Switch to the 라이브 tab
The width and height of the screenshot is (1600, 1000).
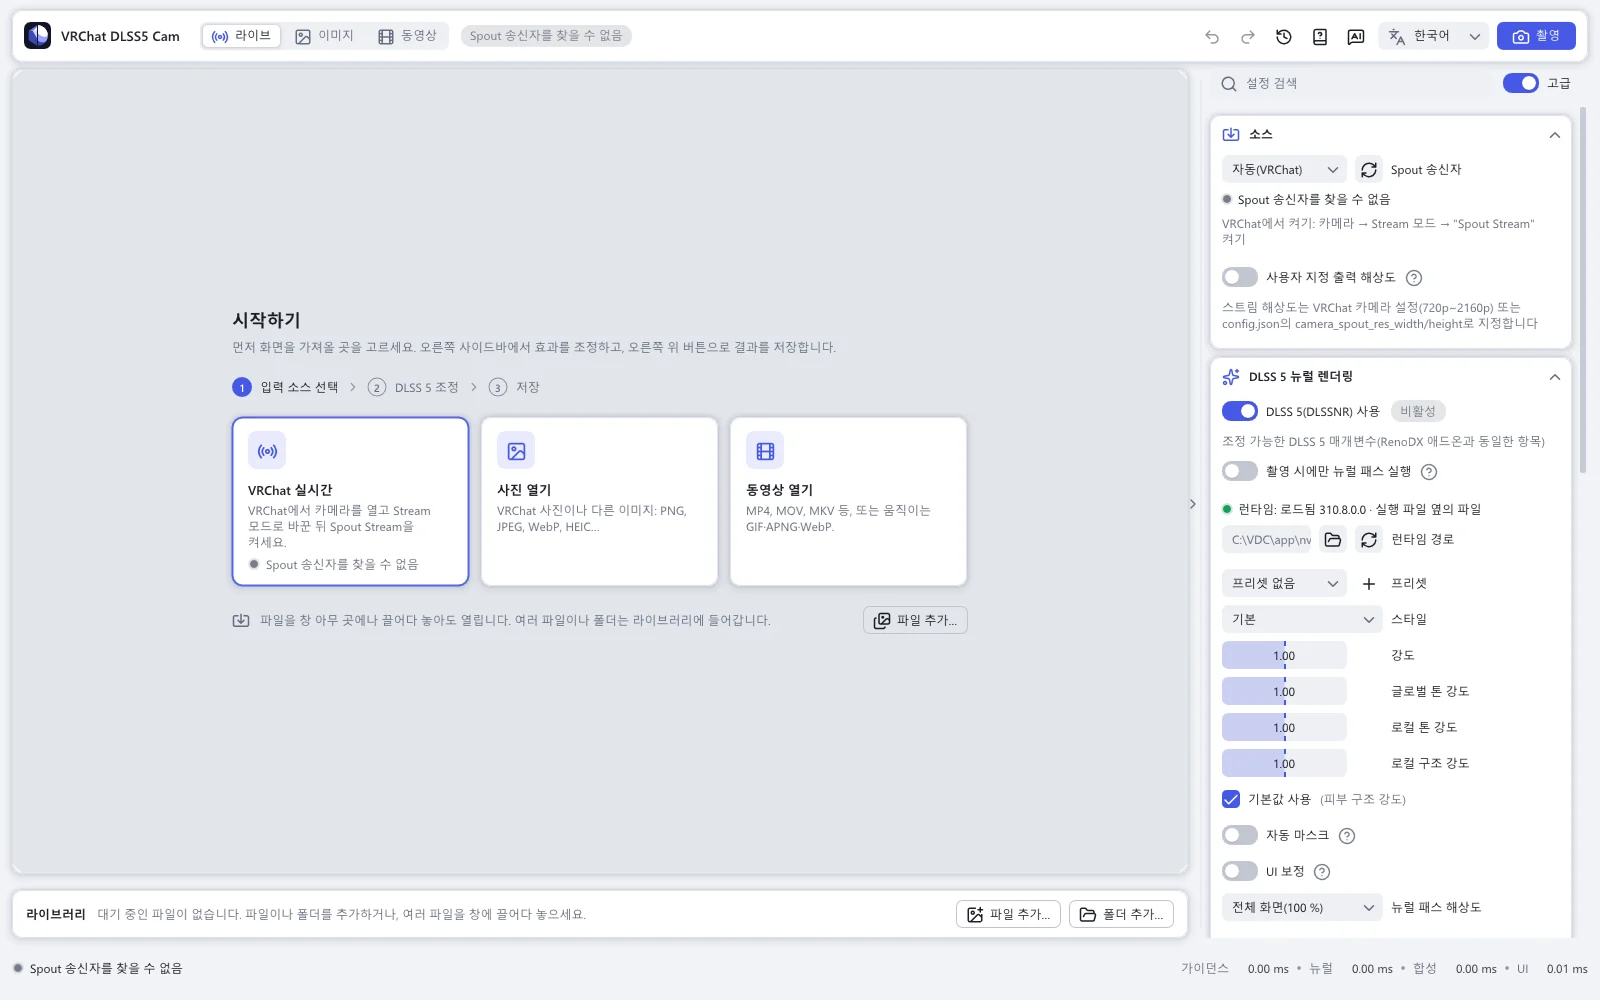tap(242, 36)
